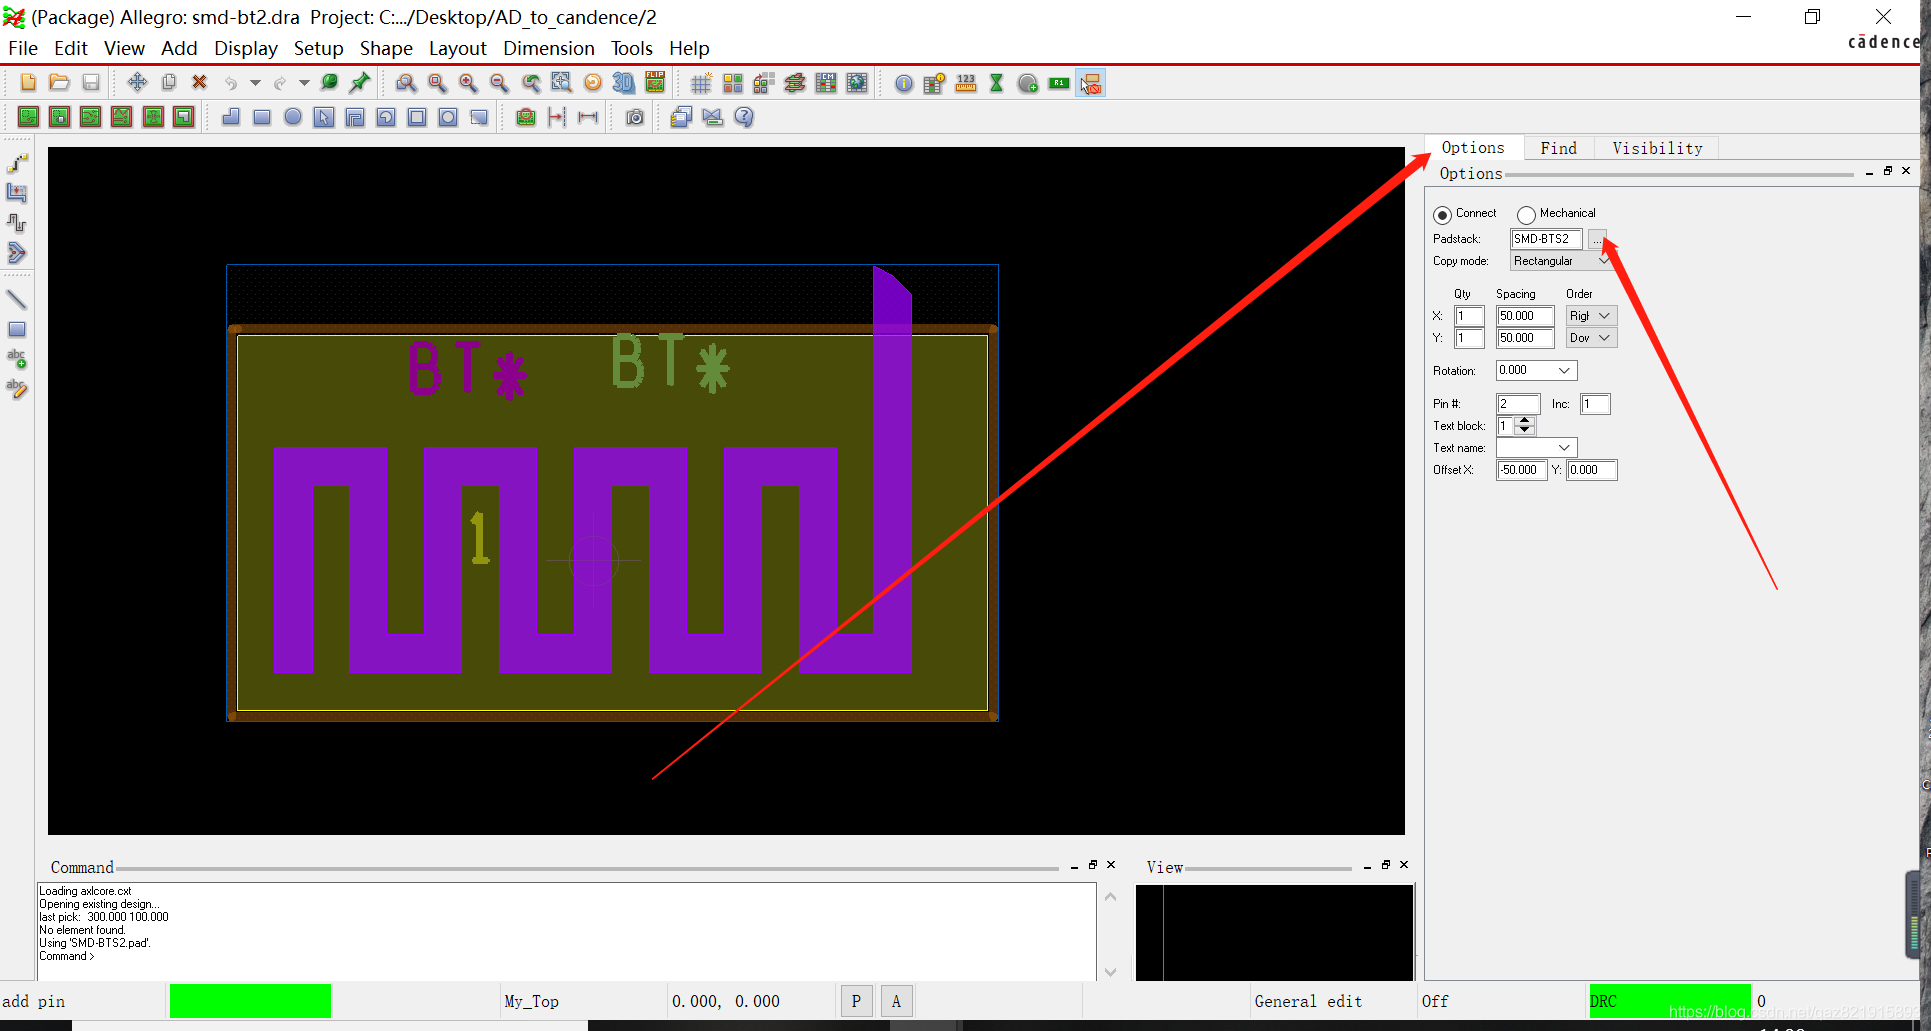Open the 3D viewer
The height and width of the screenshot is (1031, 1931).
pyautogui.click(x=624, y=83)
